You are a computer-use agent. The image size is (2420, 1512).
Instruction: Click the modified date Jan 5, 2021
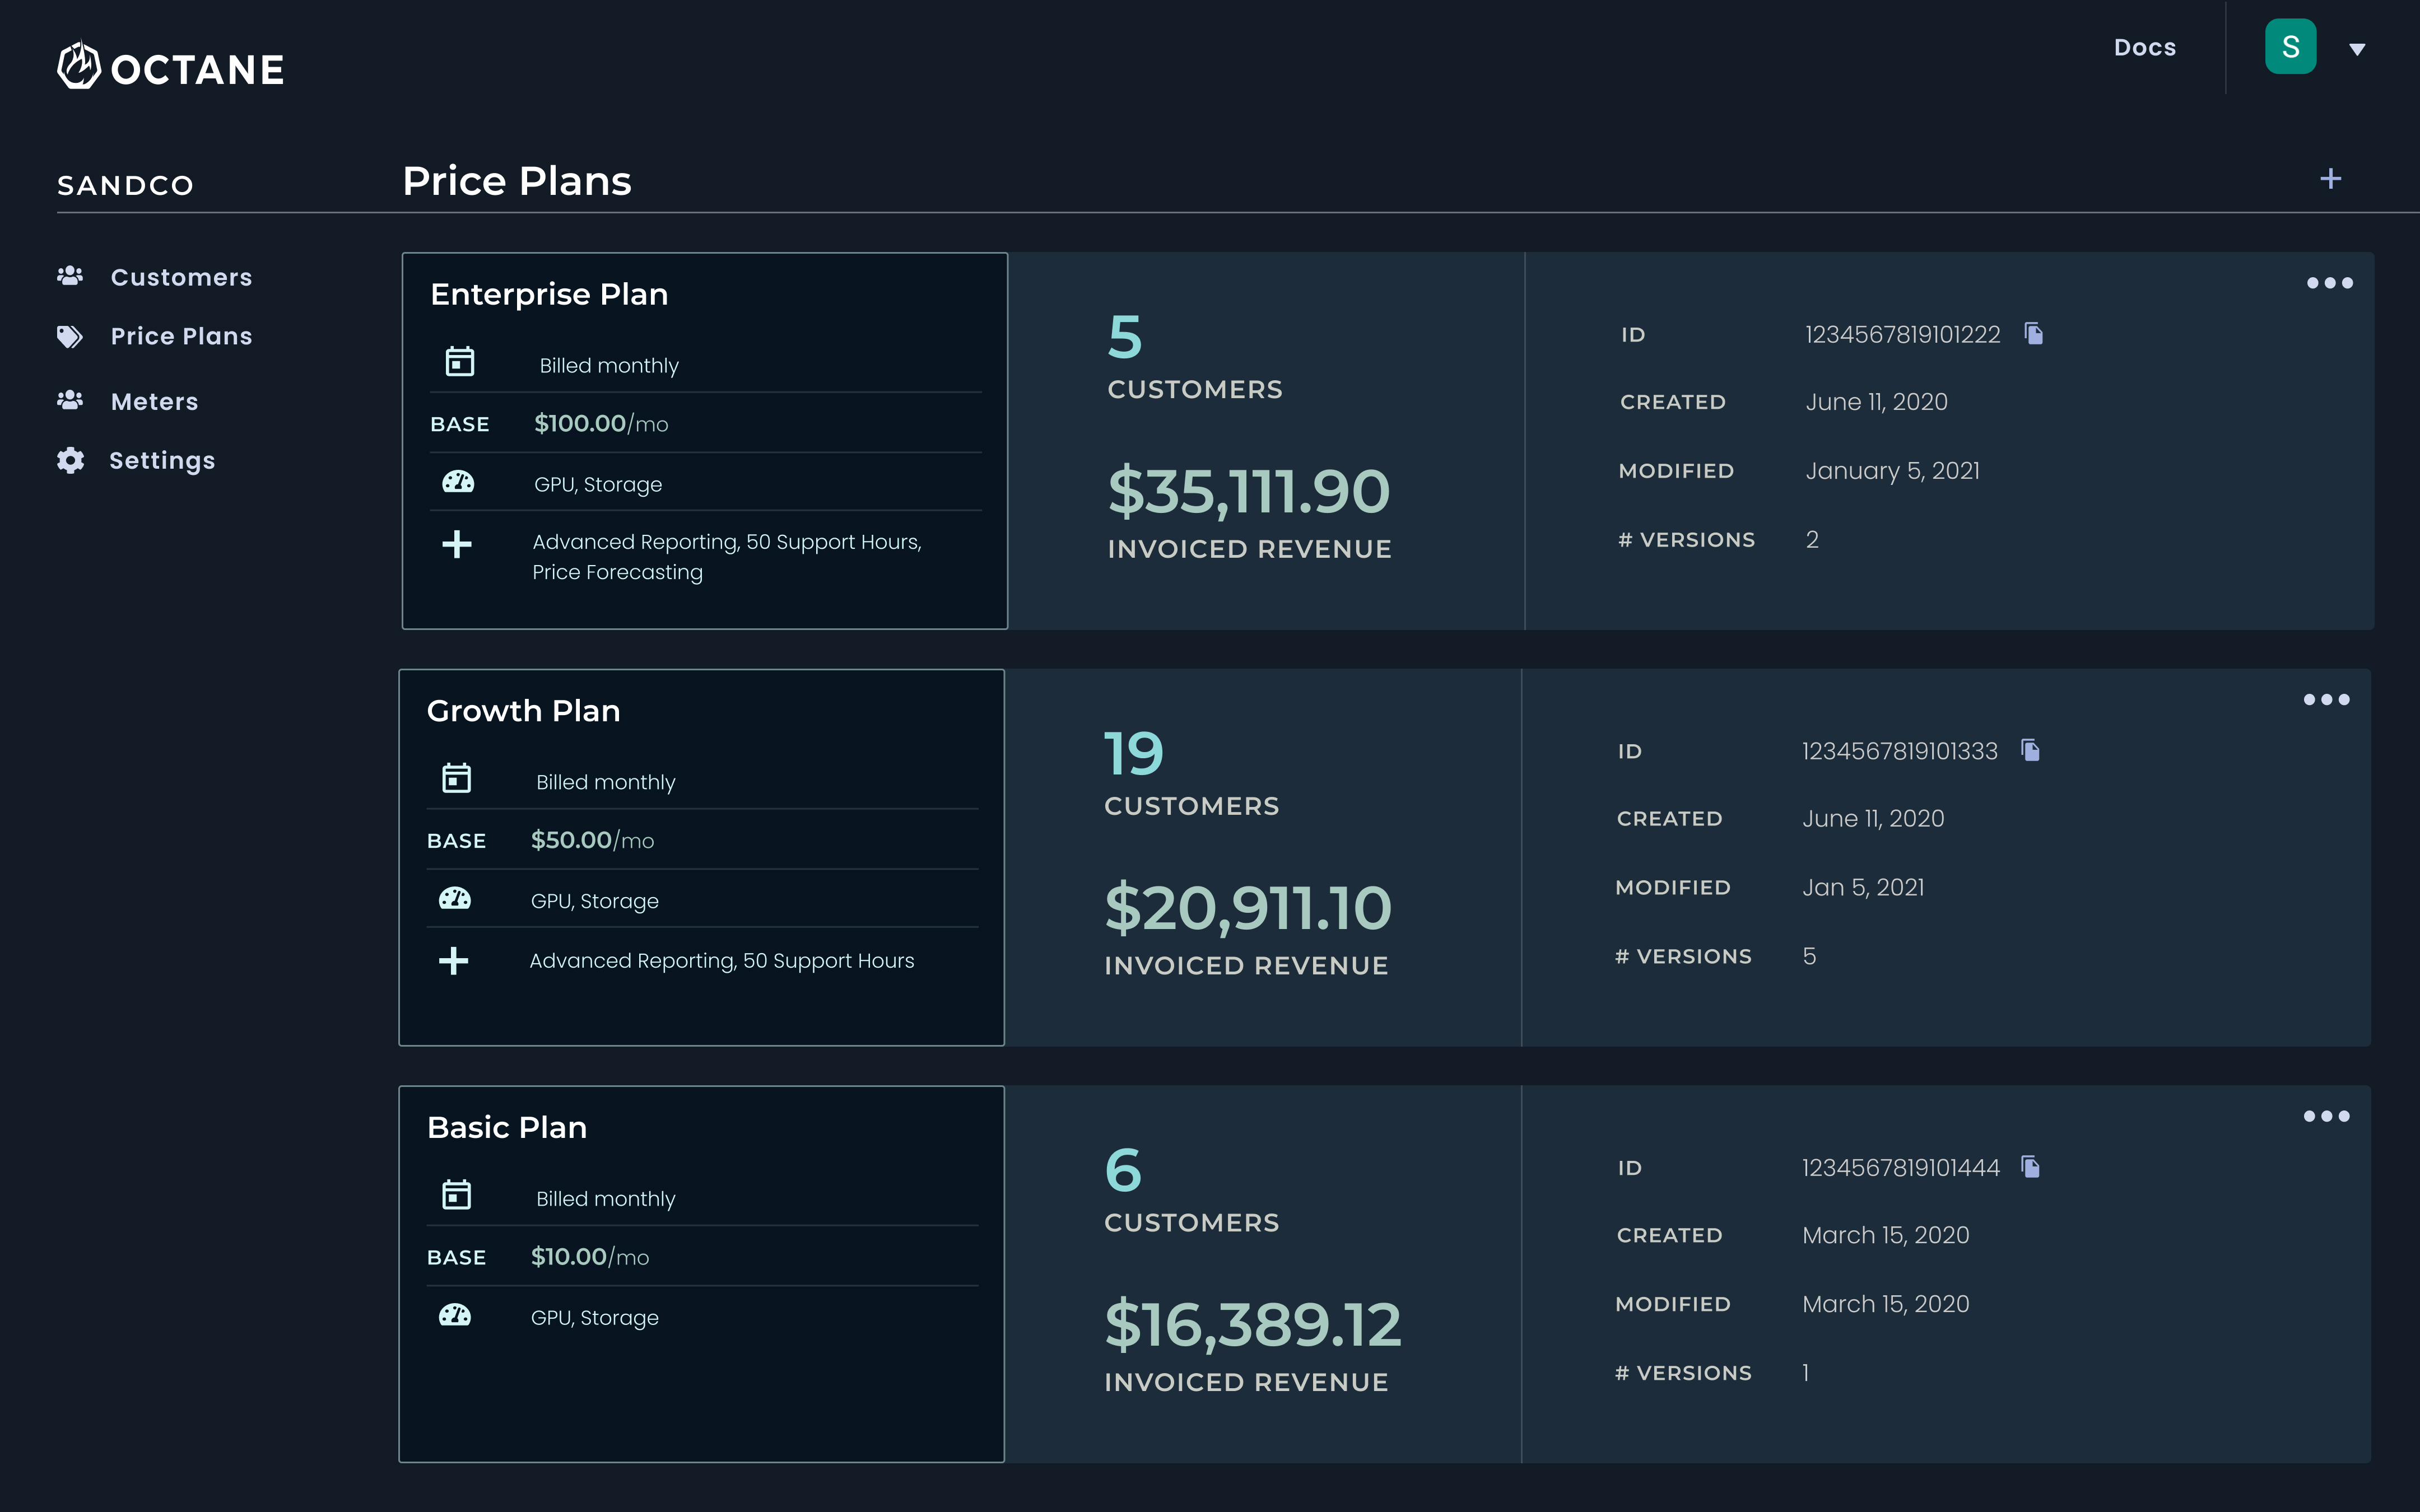click(x=1863, y=888)
